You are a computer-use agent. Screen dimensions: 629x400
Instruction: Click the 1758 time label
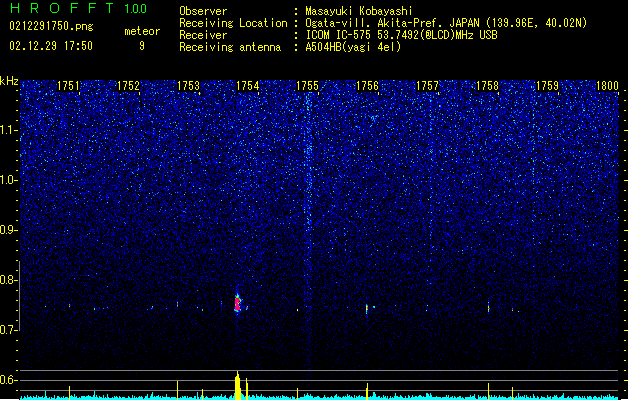(487, 86)
